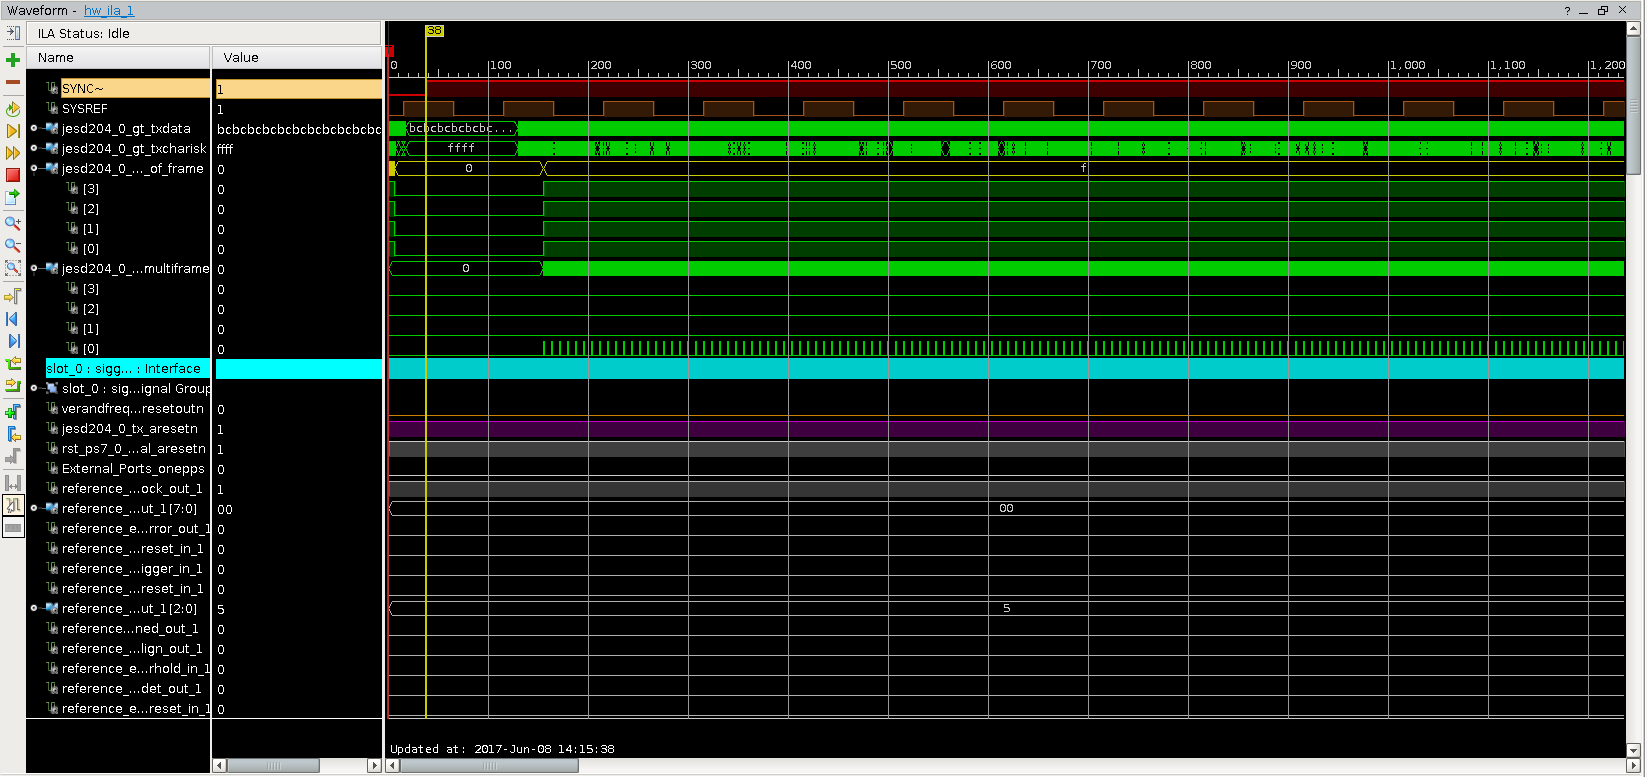This screenshot has height=777, width=1647.
Task: Select reference_...lign_out_1 signal
Action: pos(132,648)
